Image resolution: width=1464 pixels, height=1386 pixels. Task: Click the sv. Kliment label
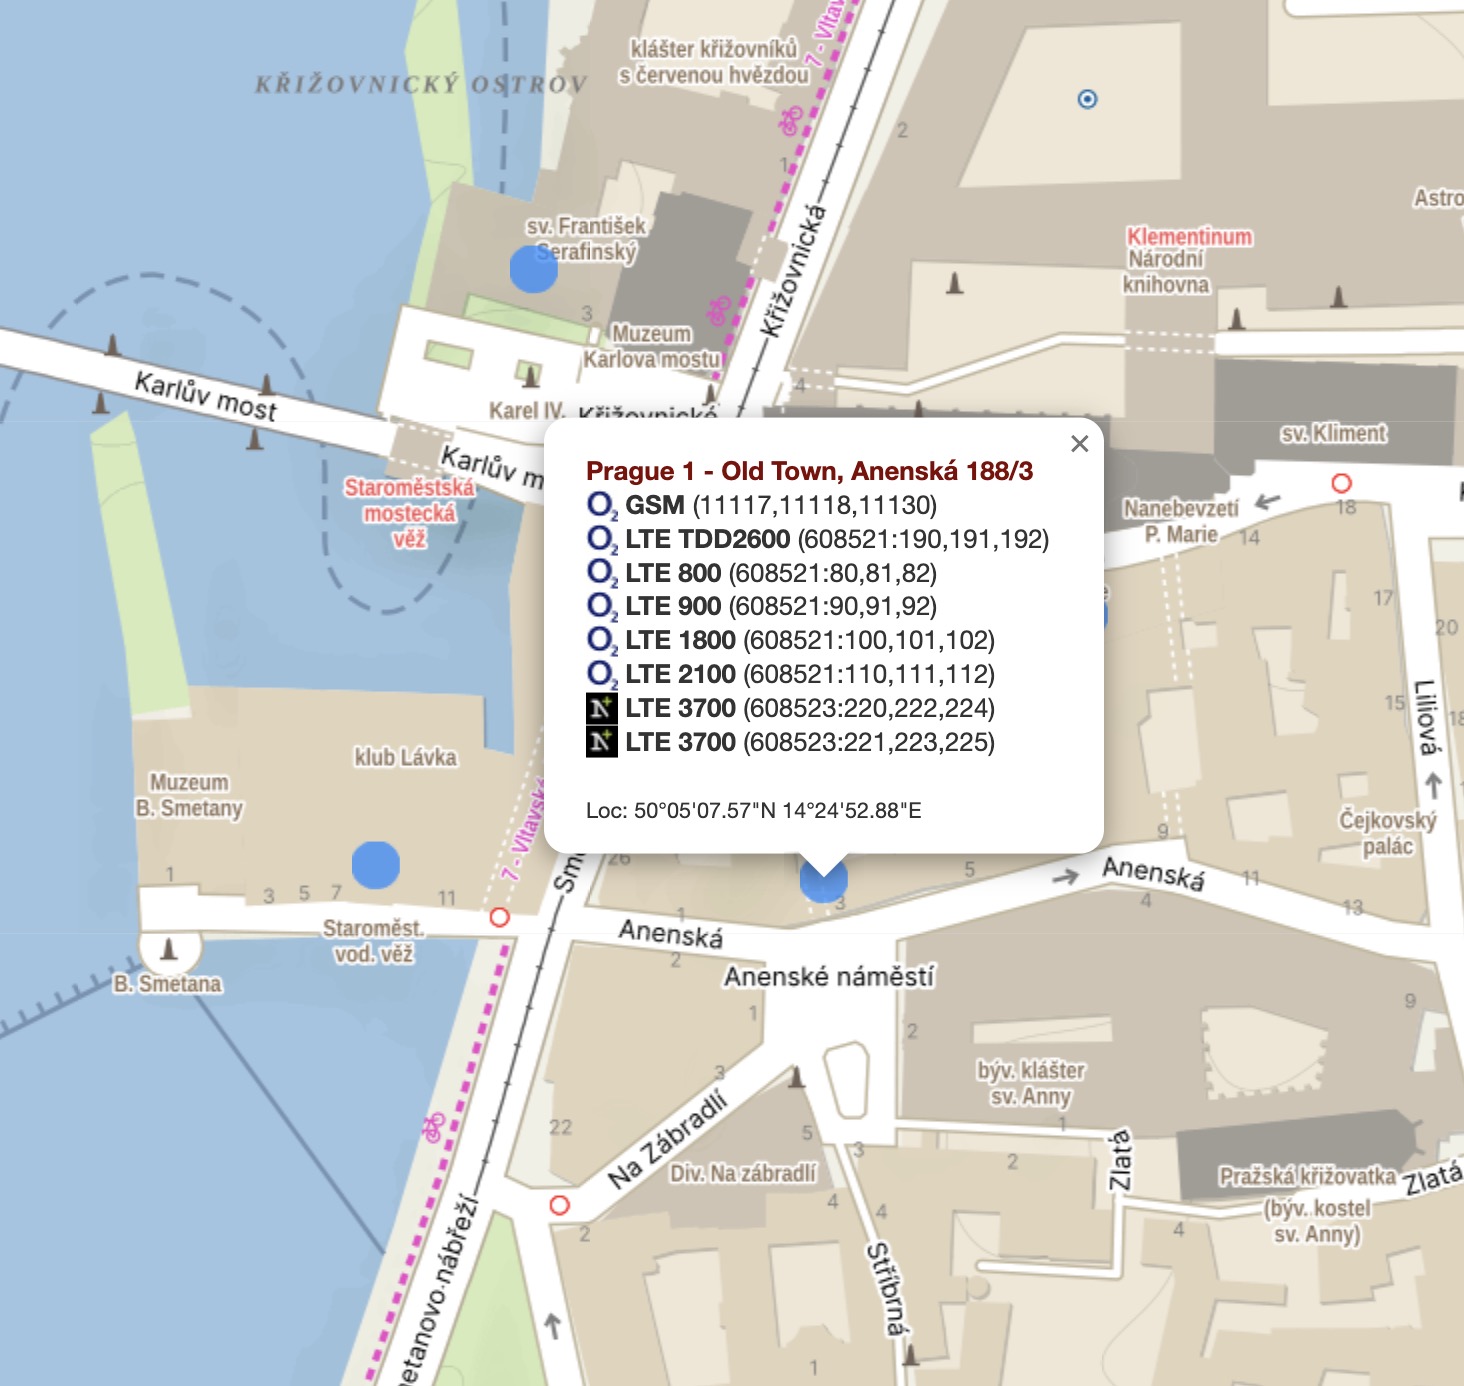point(1334,433)
